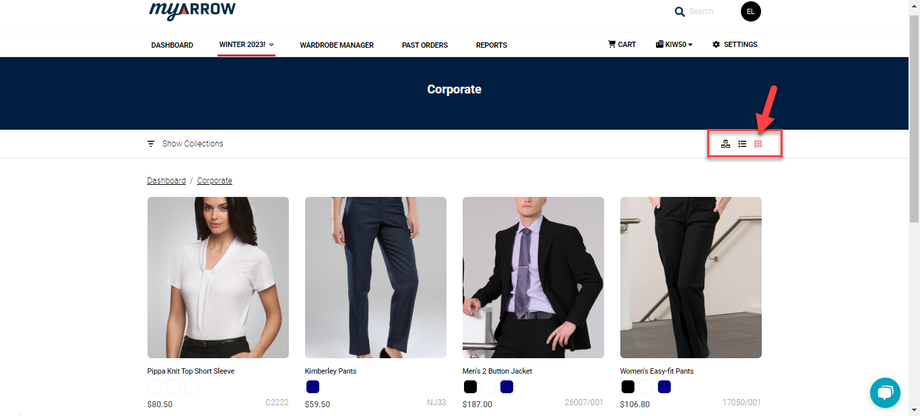The width and height of the screenshot is (920, 416).
Task: Click the search magnifier icon
Action: [x=679, y=12]
